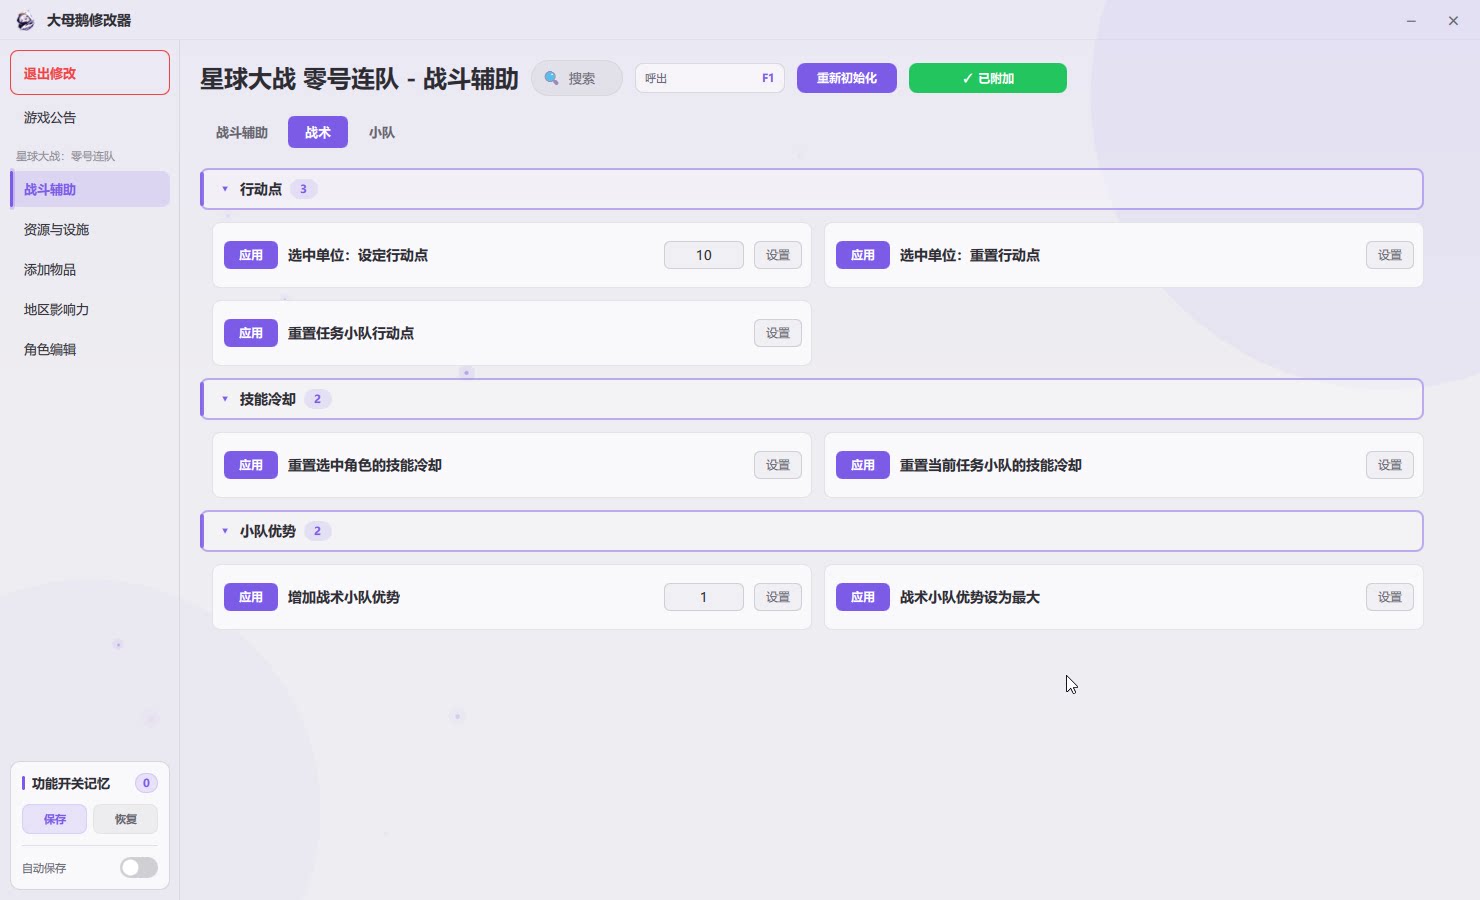Open the 小队 tab
This screenshot has width=1480, height=900.
click(x=382, y=132)
